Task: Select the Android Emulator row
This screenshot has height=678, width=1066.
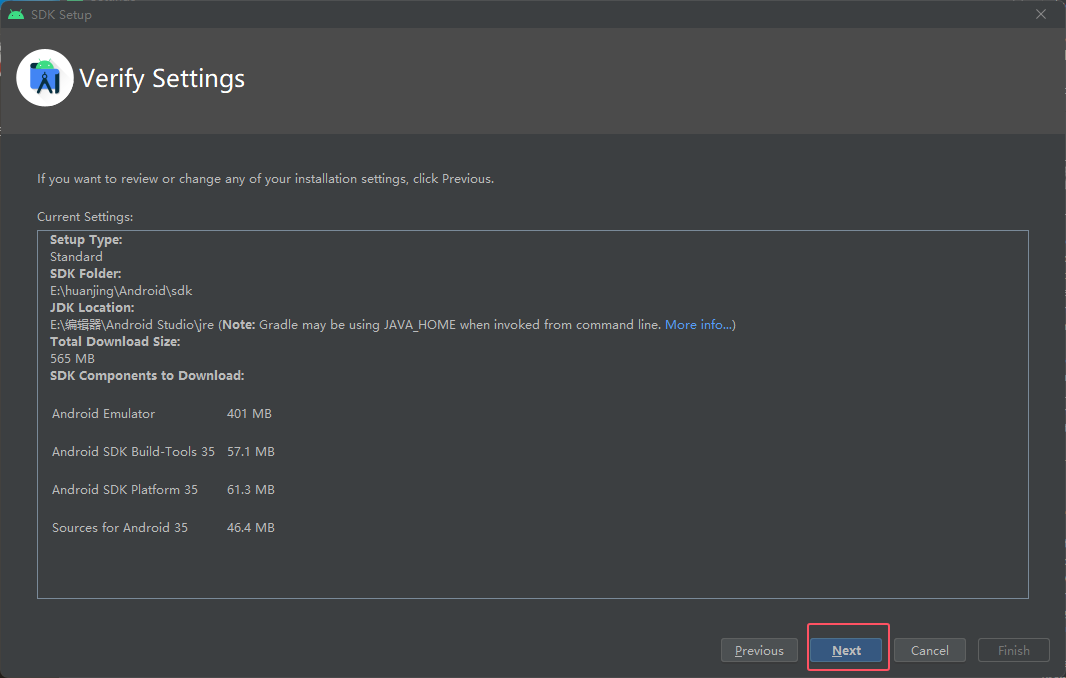Action: point(163,413)
